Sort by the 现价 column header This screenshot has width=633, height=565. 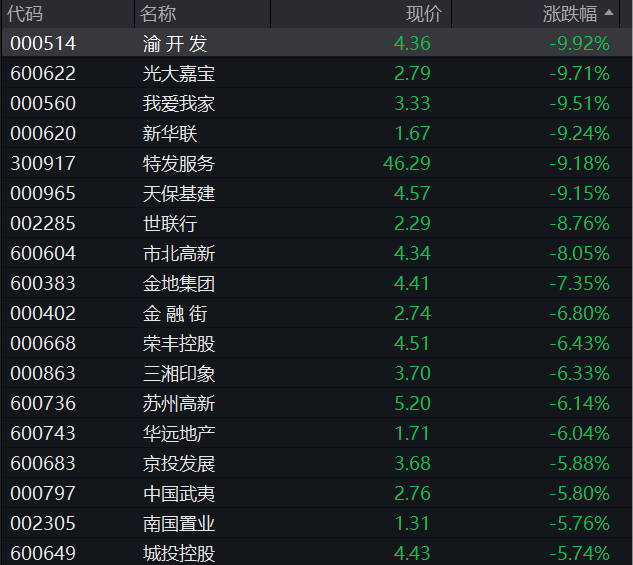tap(424, 14)
